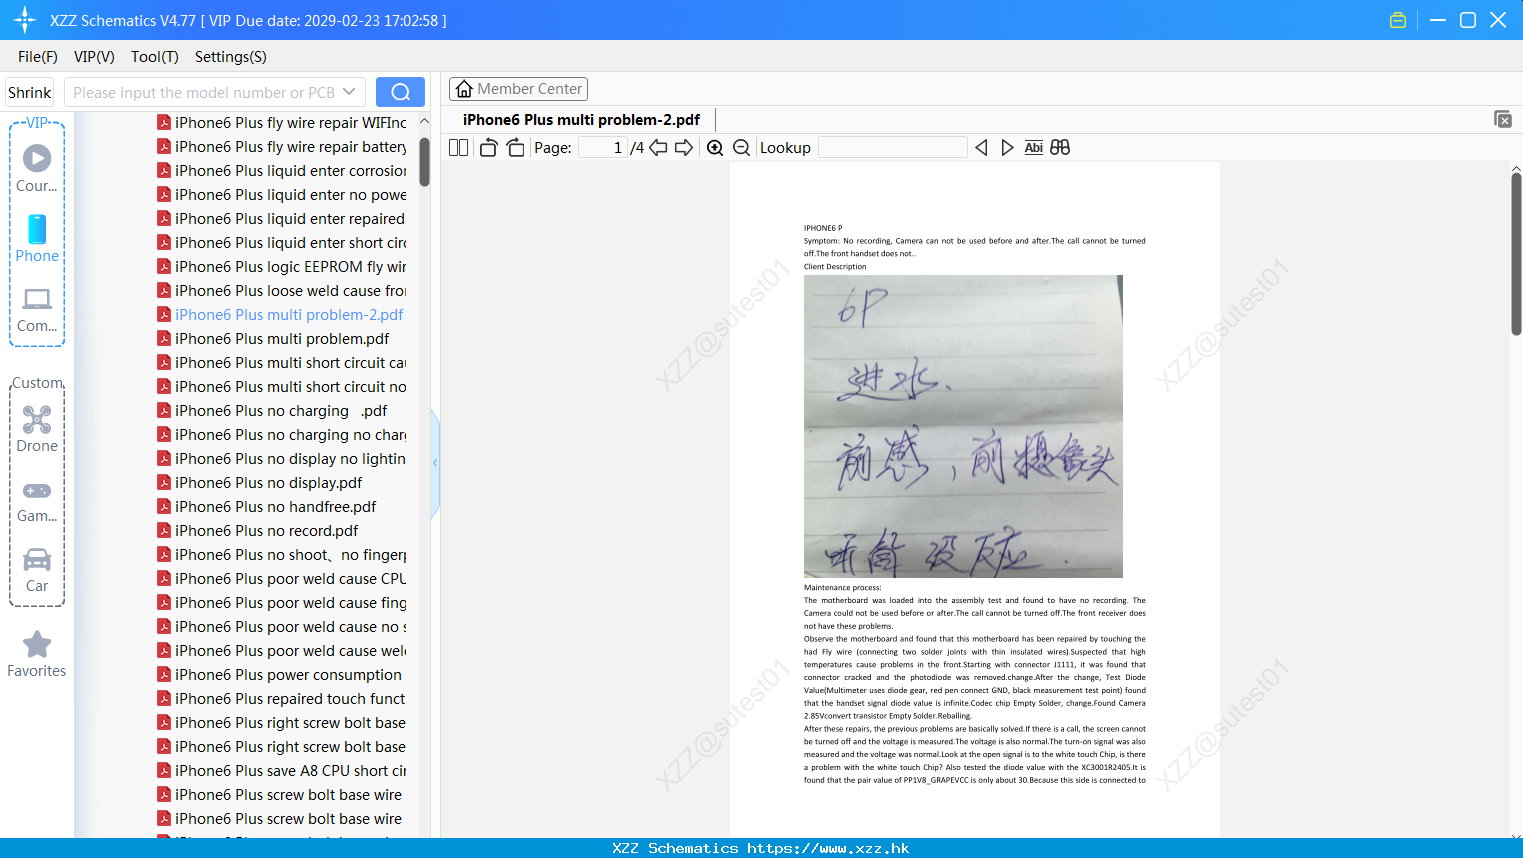Open the Car category
Image resolution: width=1523 pixels, height=858 pixels.
[x=37, y=570]
